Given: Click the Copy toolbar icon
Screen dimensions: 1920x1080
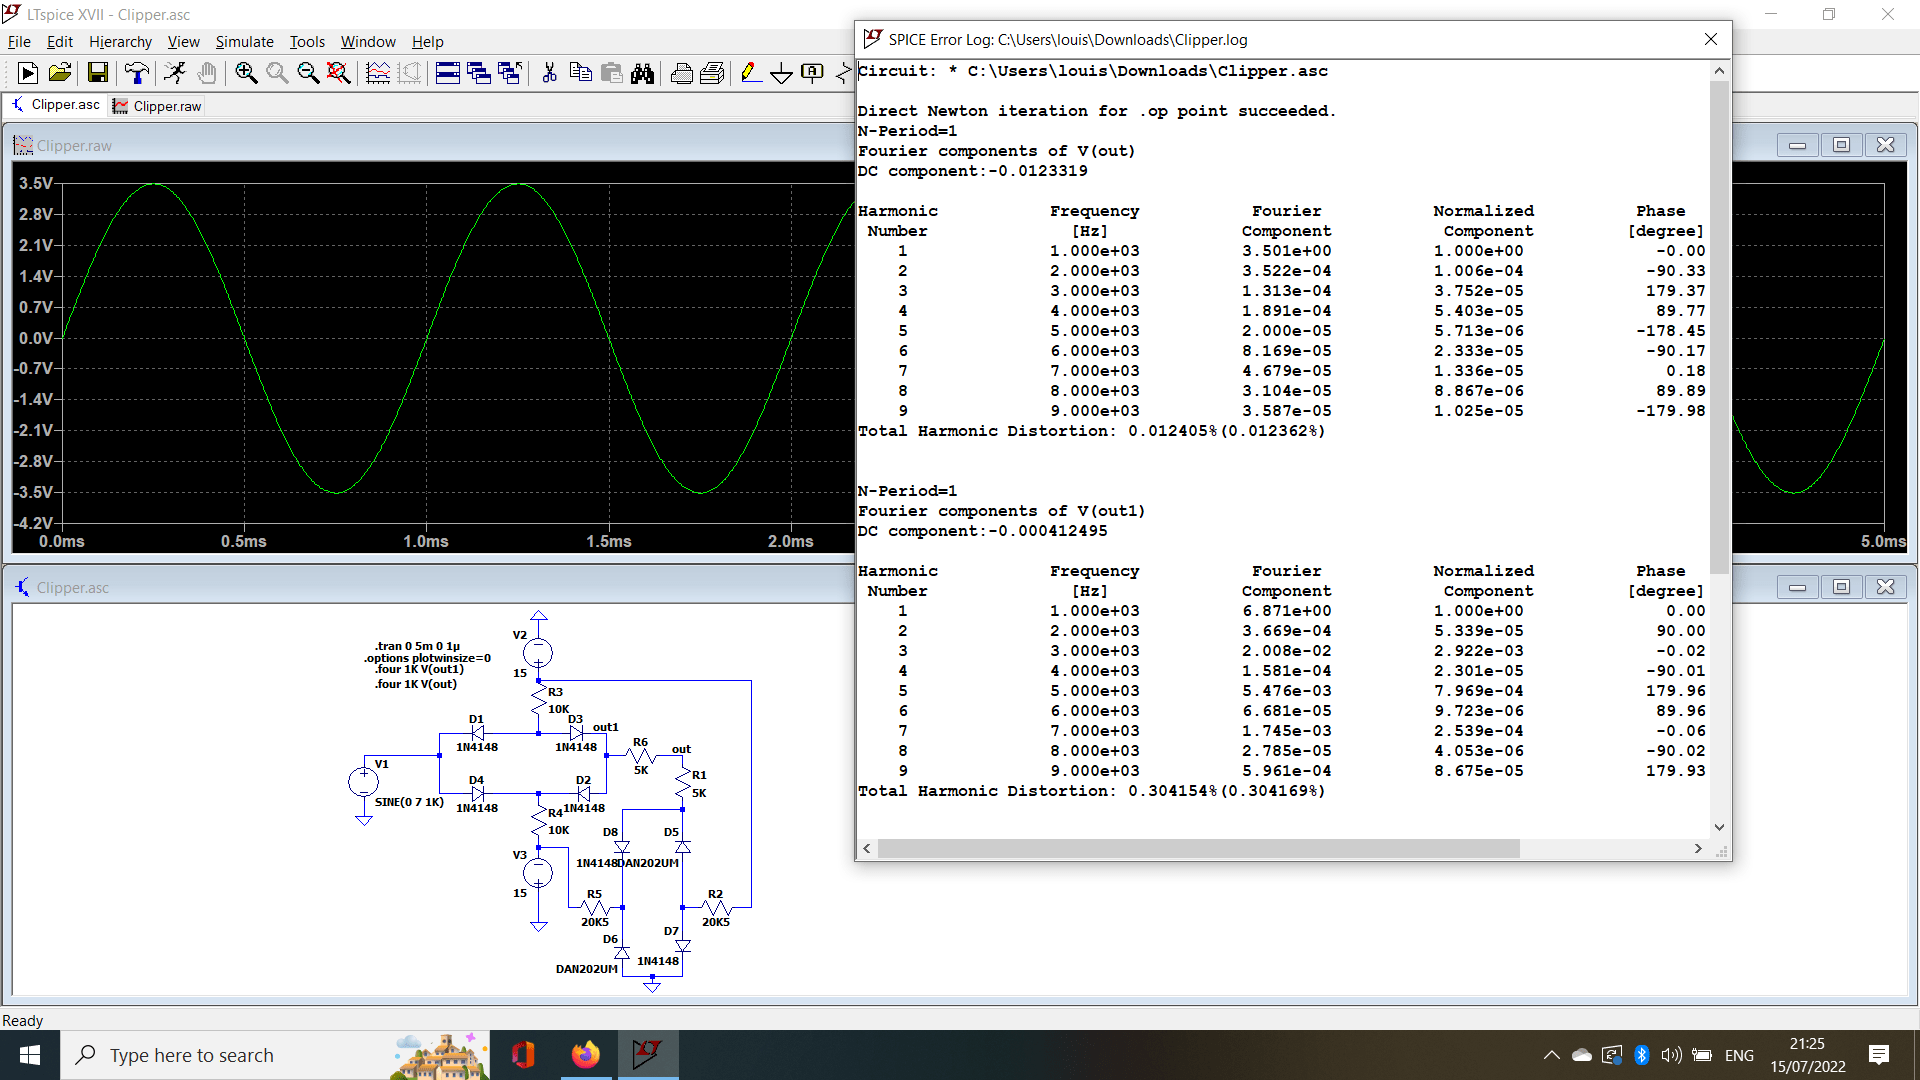Looking at the screenshot, I should tap(580, 73).
